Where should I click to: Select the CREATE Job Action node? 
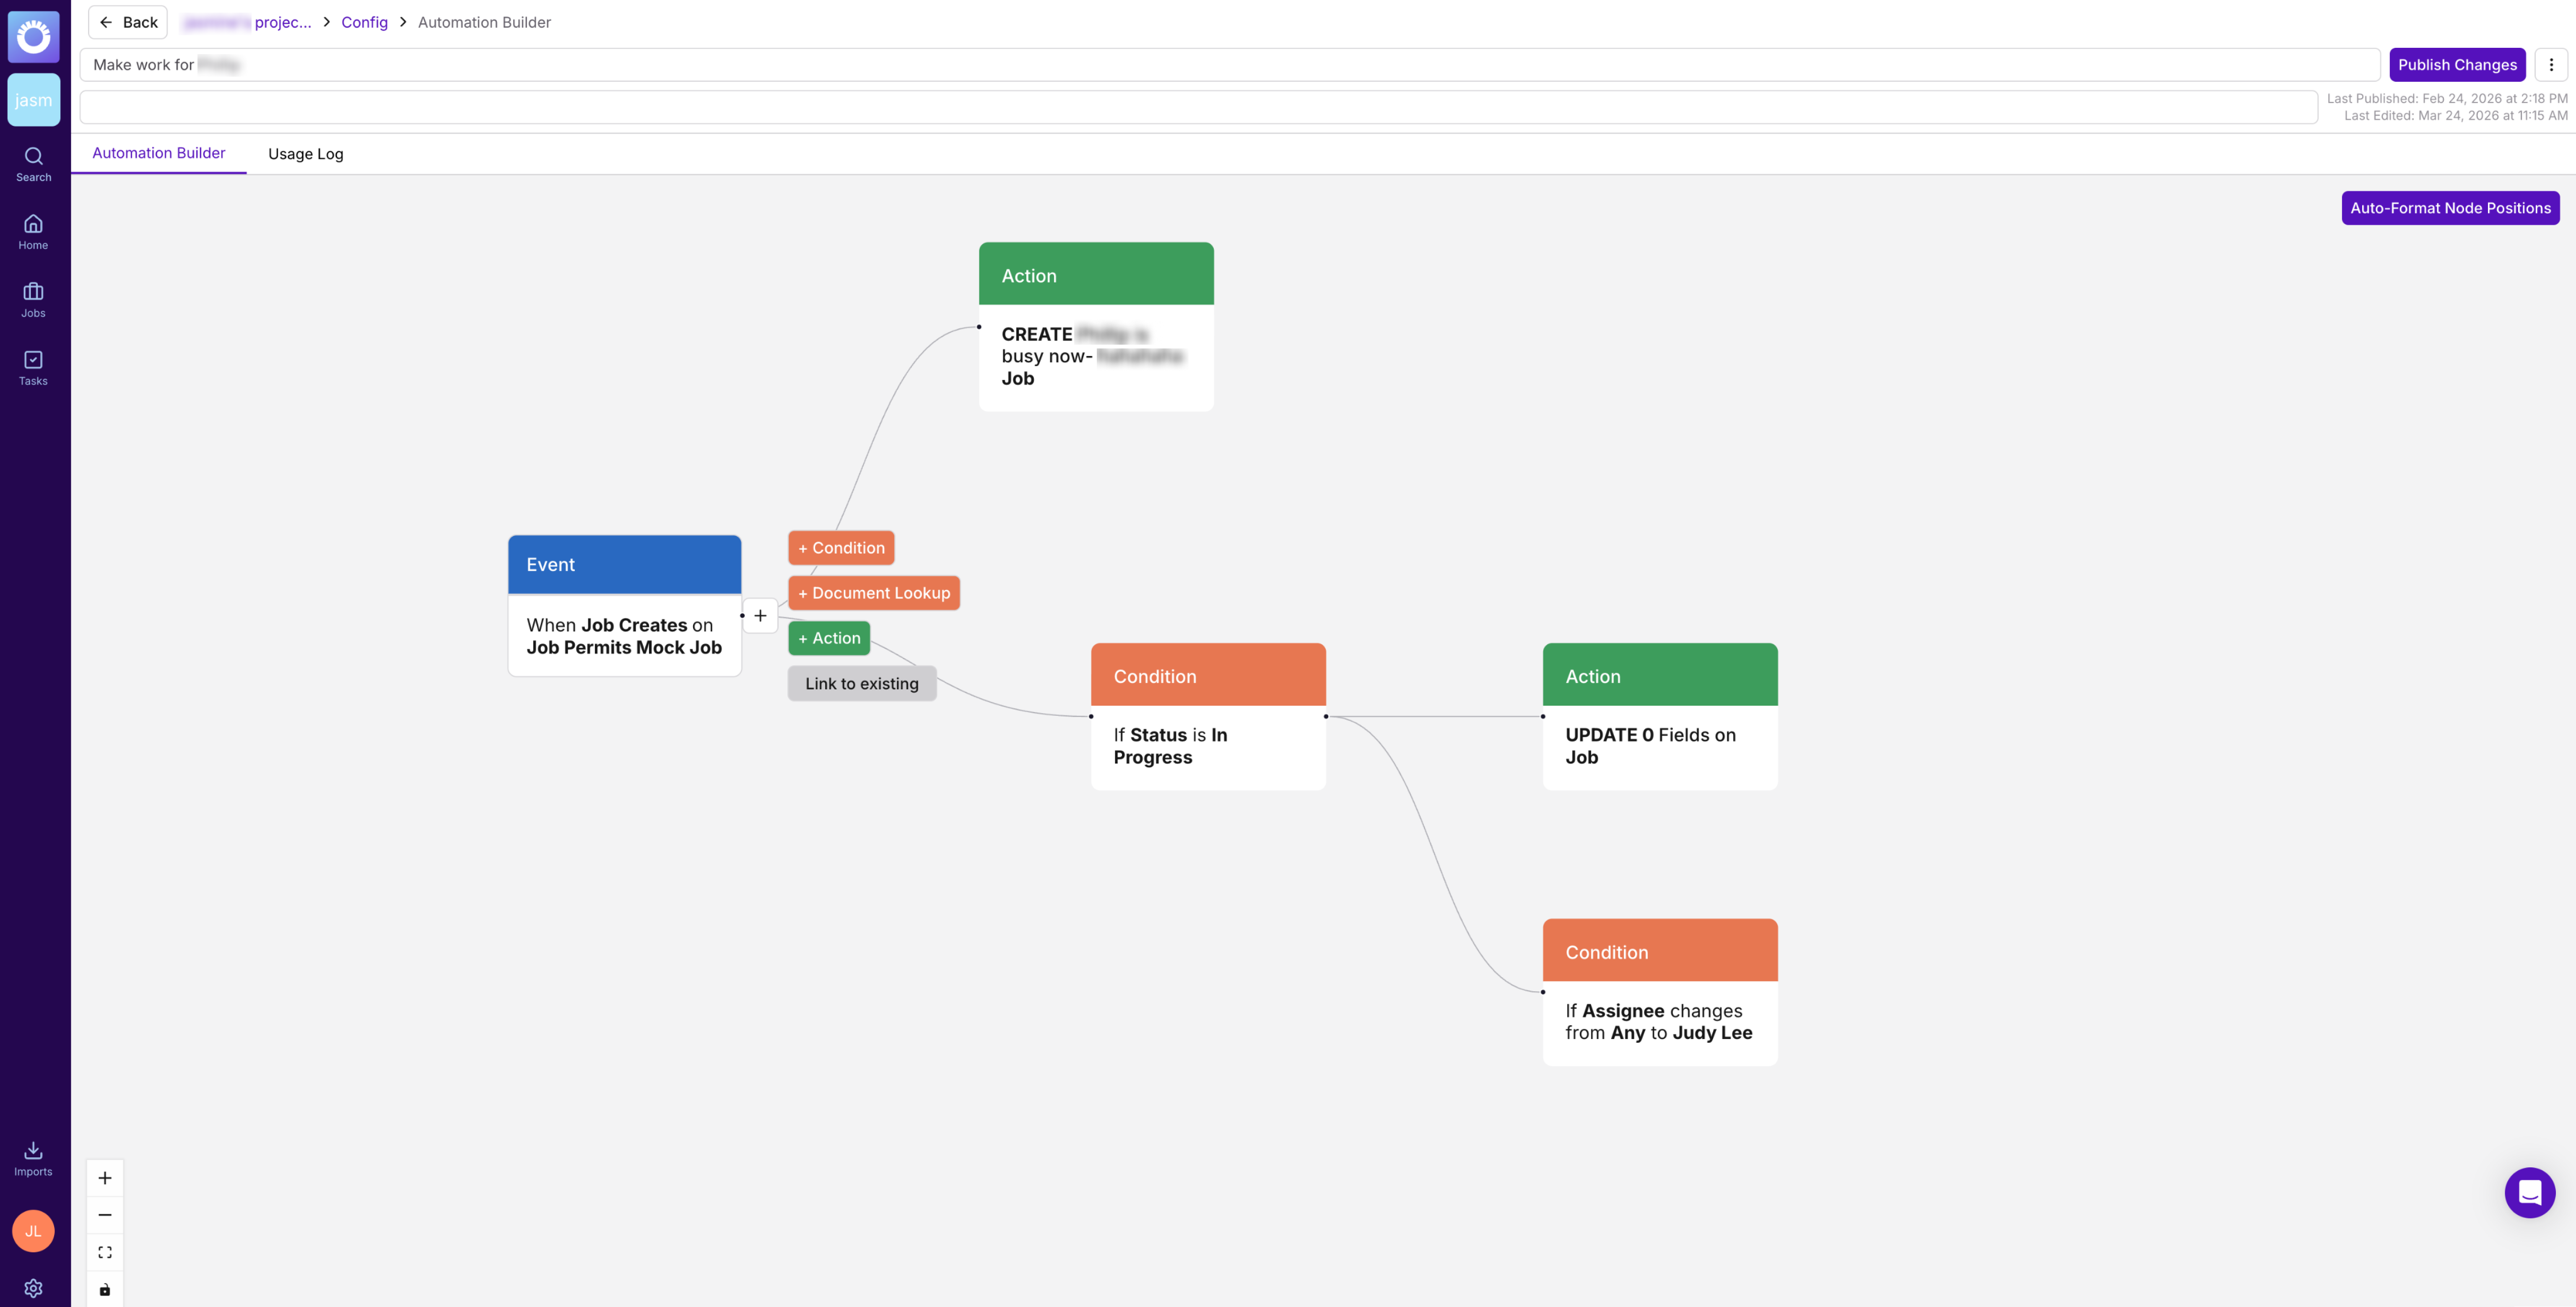click(x=1096, y=327)
